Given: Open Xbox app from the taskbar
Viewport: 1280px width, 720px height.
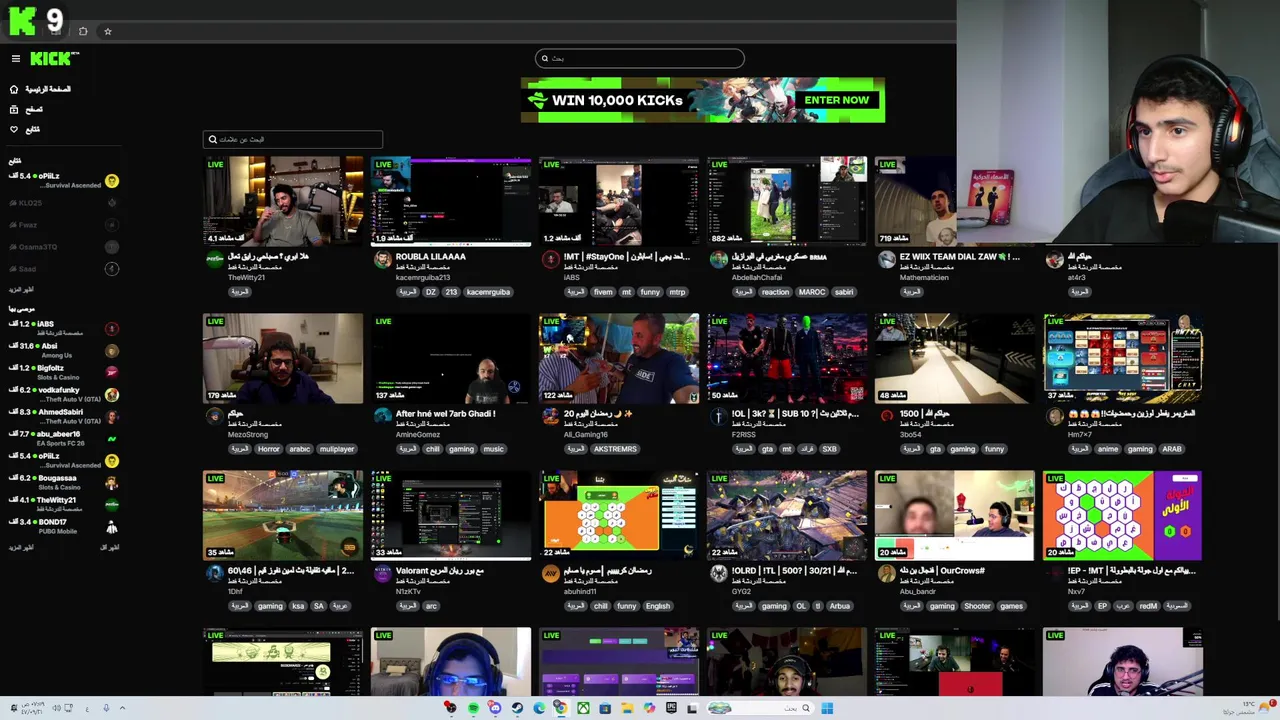Looking at the screenshot, I should tap(583, 708).
